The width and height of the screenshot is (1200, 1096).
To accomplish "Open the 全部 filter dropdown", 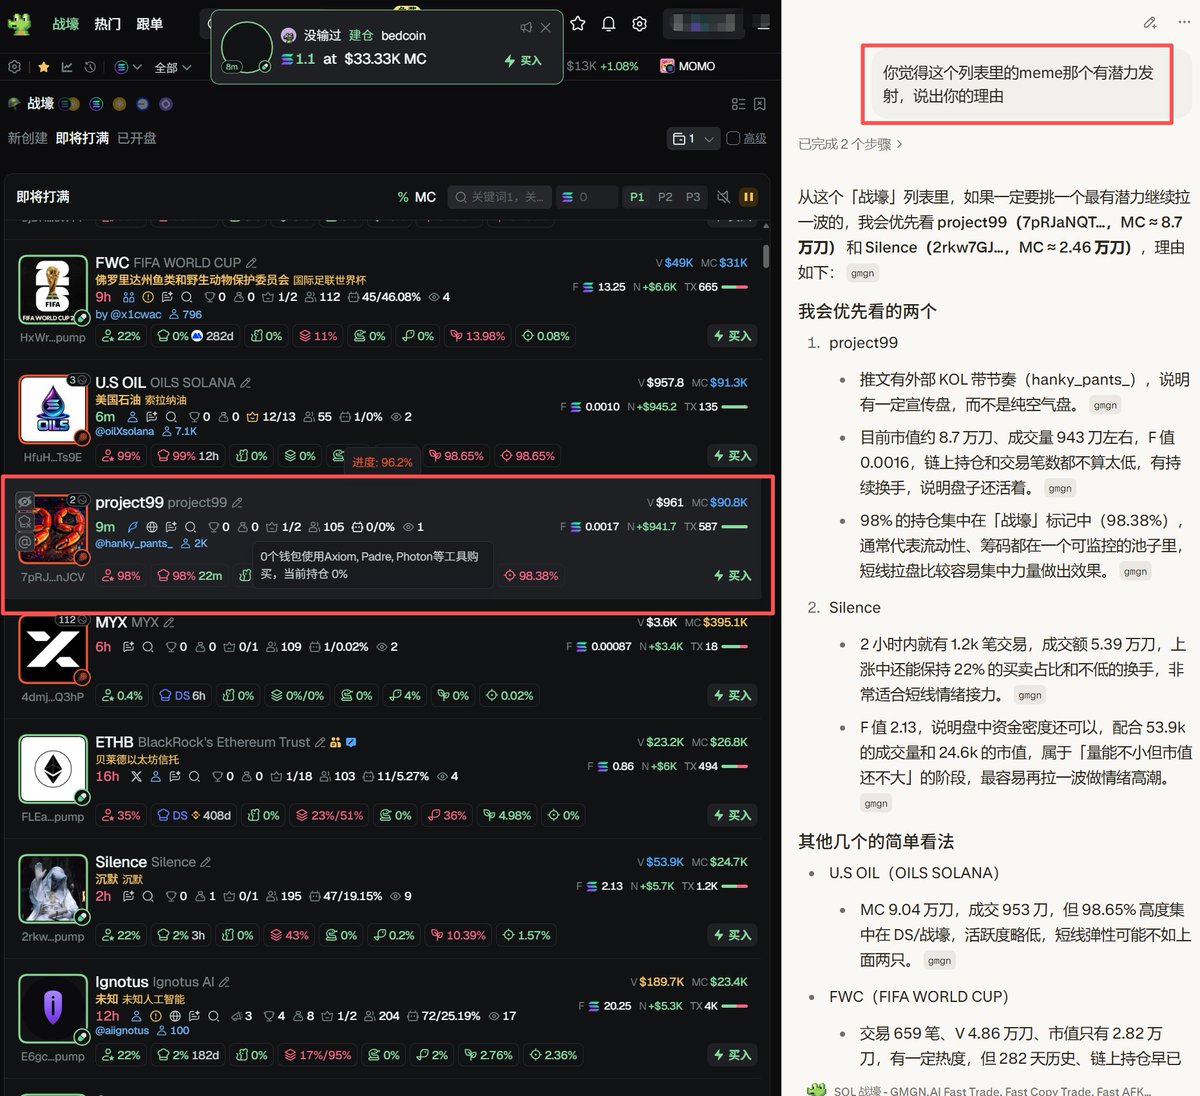I will tap(173, 67).
